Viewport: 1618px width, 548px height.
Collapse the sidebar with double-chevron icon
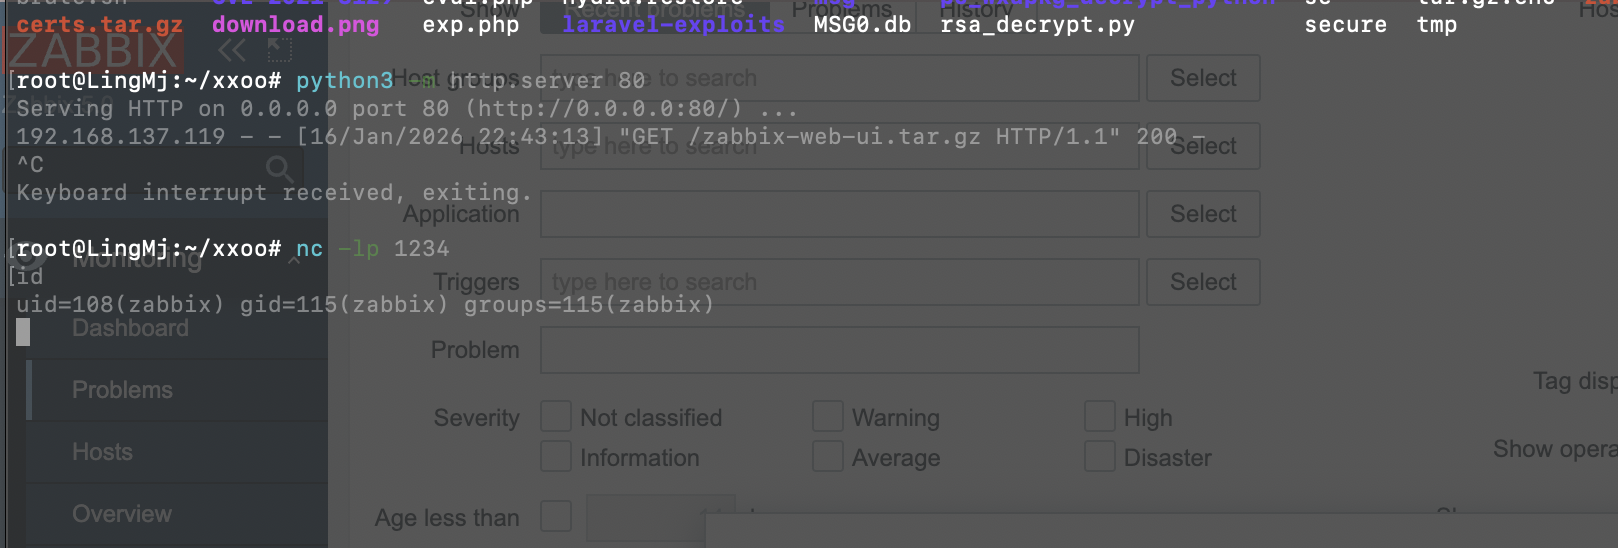click(x=232, y=50)
